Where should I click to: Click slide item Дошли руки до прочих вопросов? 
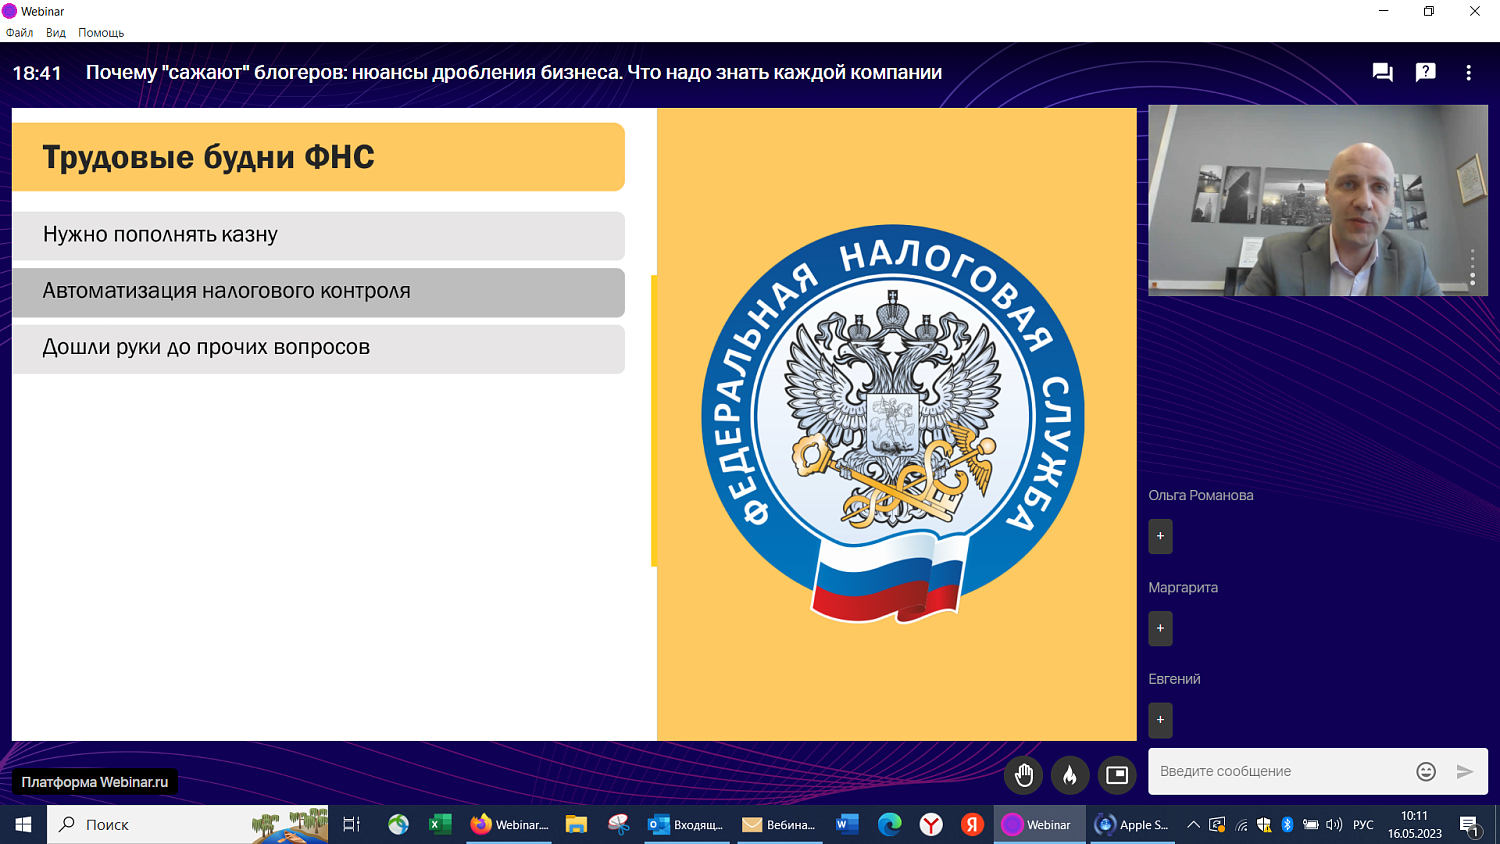[x=318, y=348]
